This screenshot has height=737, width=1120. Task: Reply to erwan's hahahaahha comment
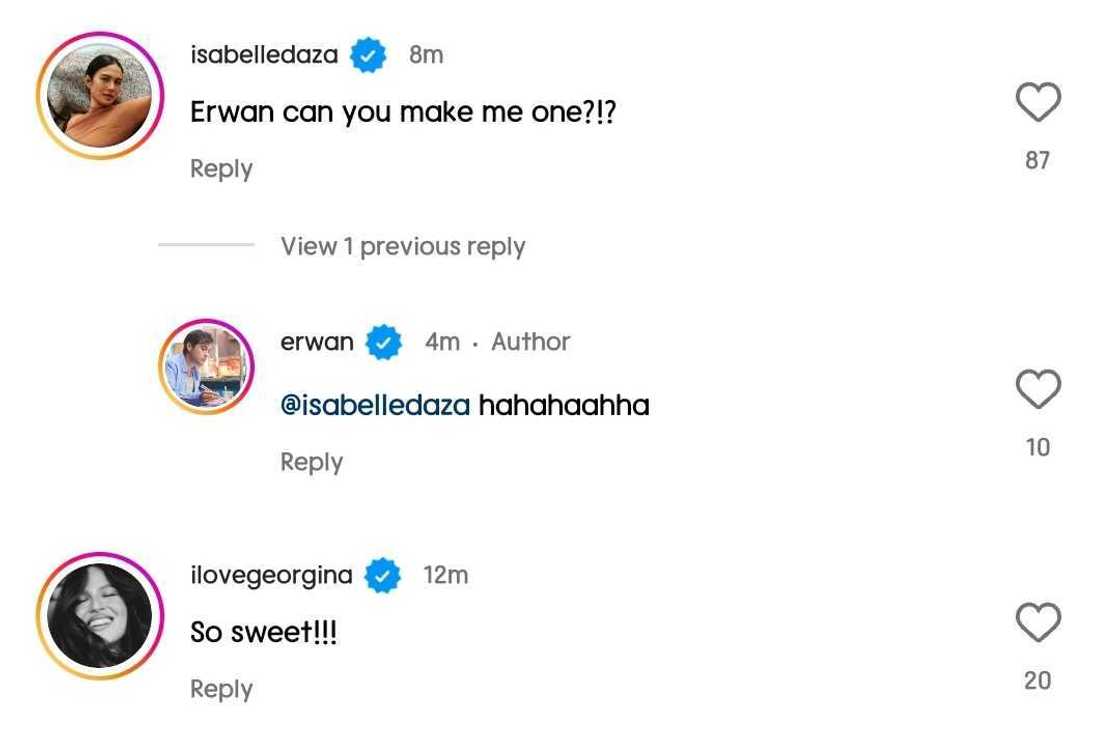[311, 462]
